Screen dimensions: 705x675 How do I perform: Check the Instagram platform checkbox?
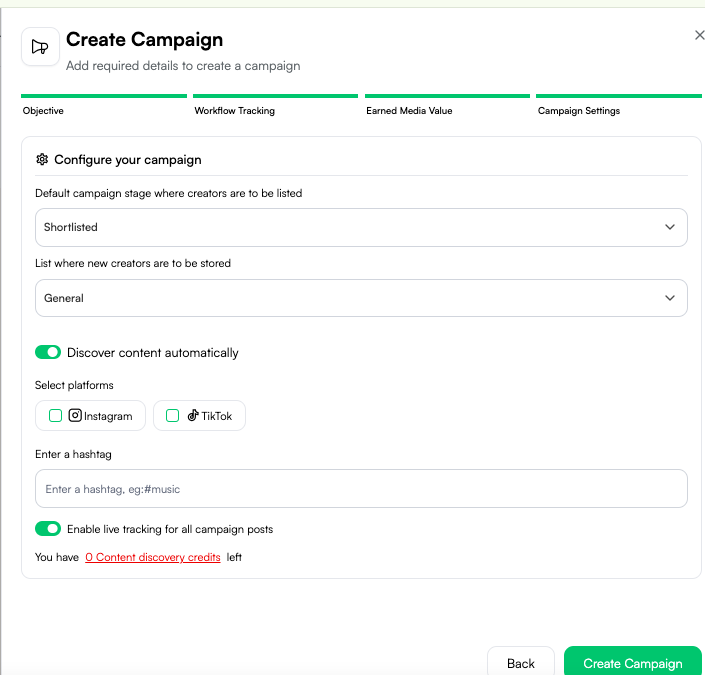click(55, 416)
